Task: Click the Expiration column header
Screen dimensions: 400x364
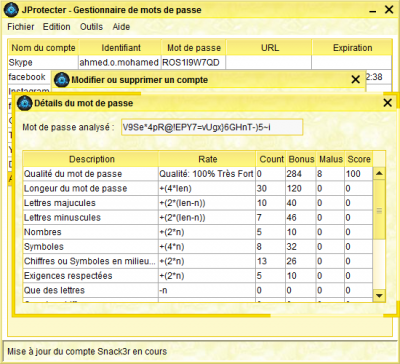Action: tap(352, 48)
